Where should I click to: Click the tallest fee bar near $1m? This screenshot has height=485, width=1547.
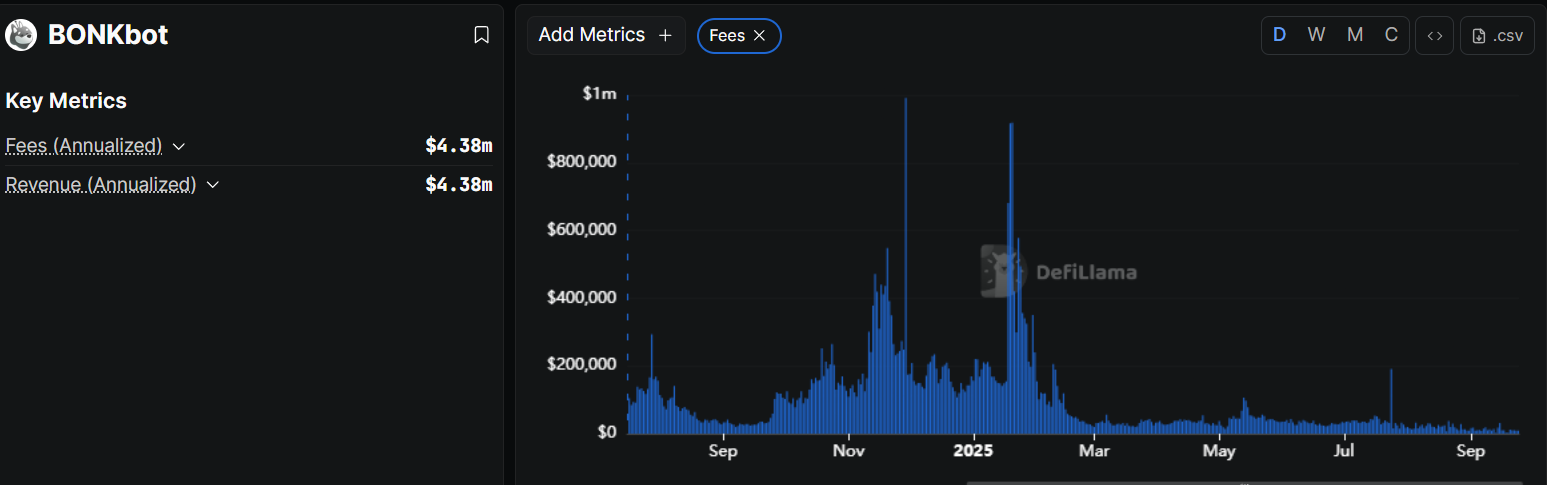click(905, 265)
